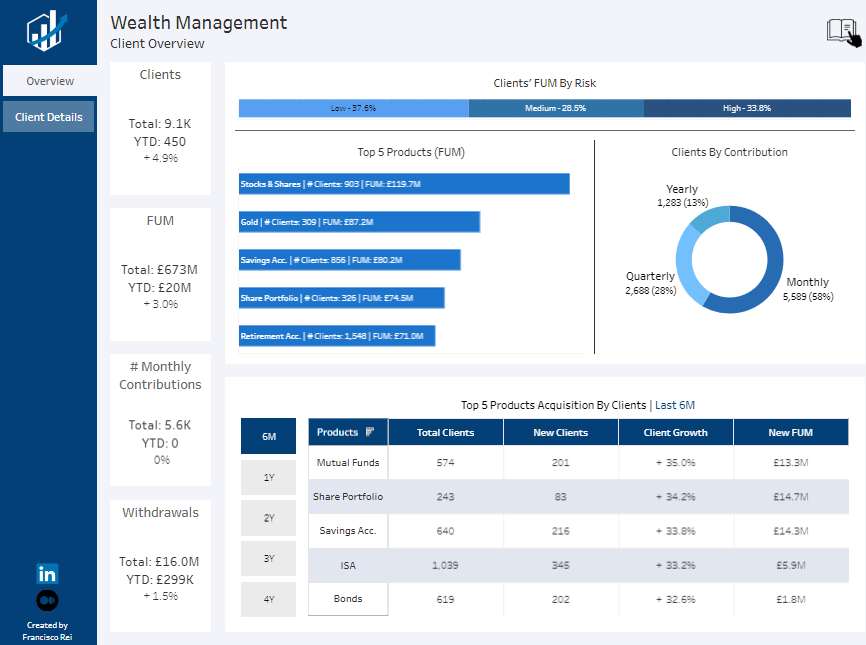Screen dimensions: 866x645
Task: Click the Quarterly 2,688 (28%) label
Action: 651,283
